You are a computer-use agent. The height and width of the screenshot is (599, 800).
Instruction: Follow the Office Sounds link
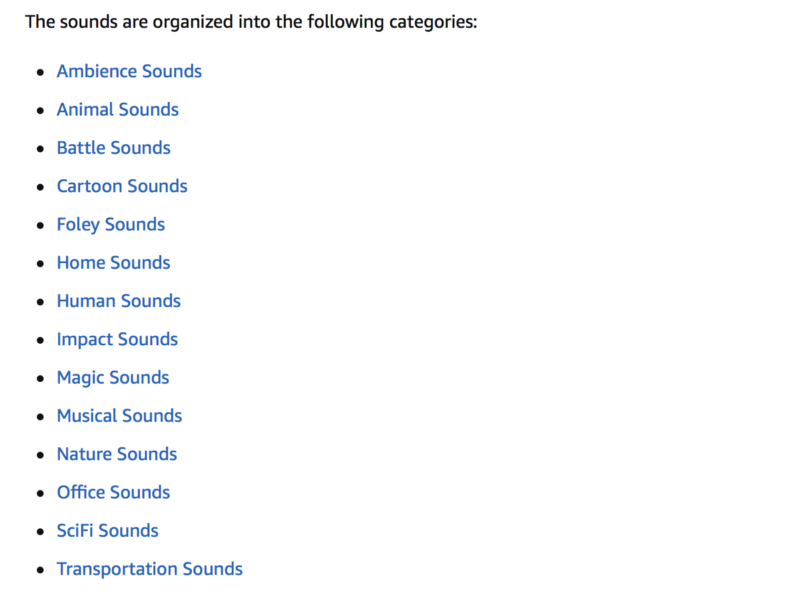point(113,492)
